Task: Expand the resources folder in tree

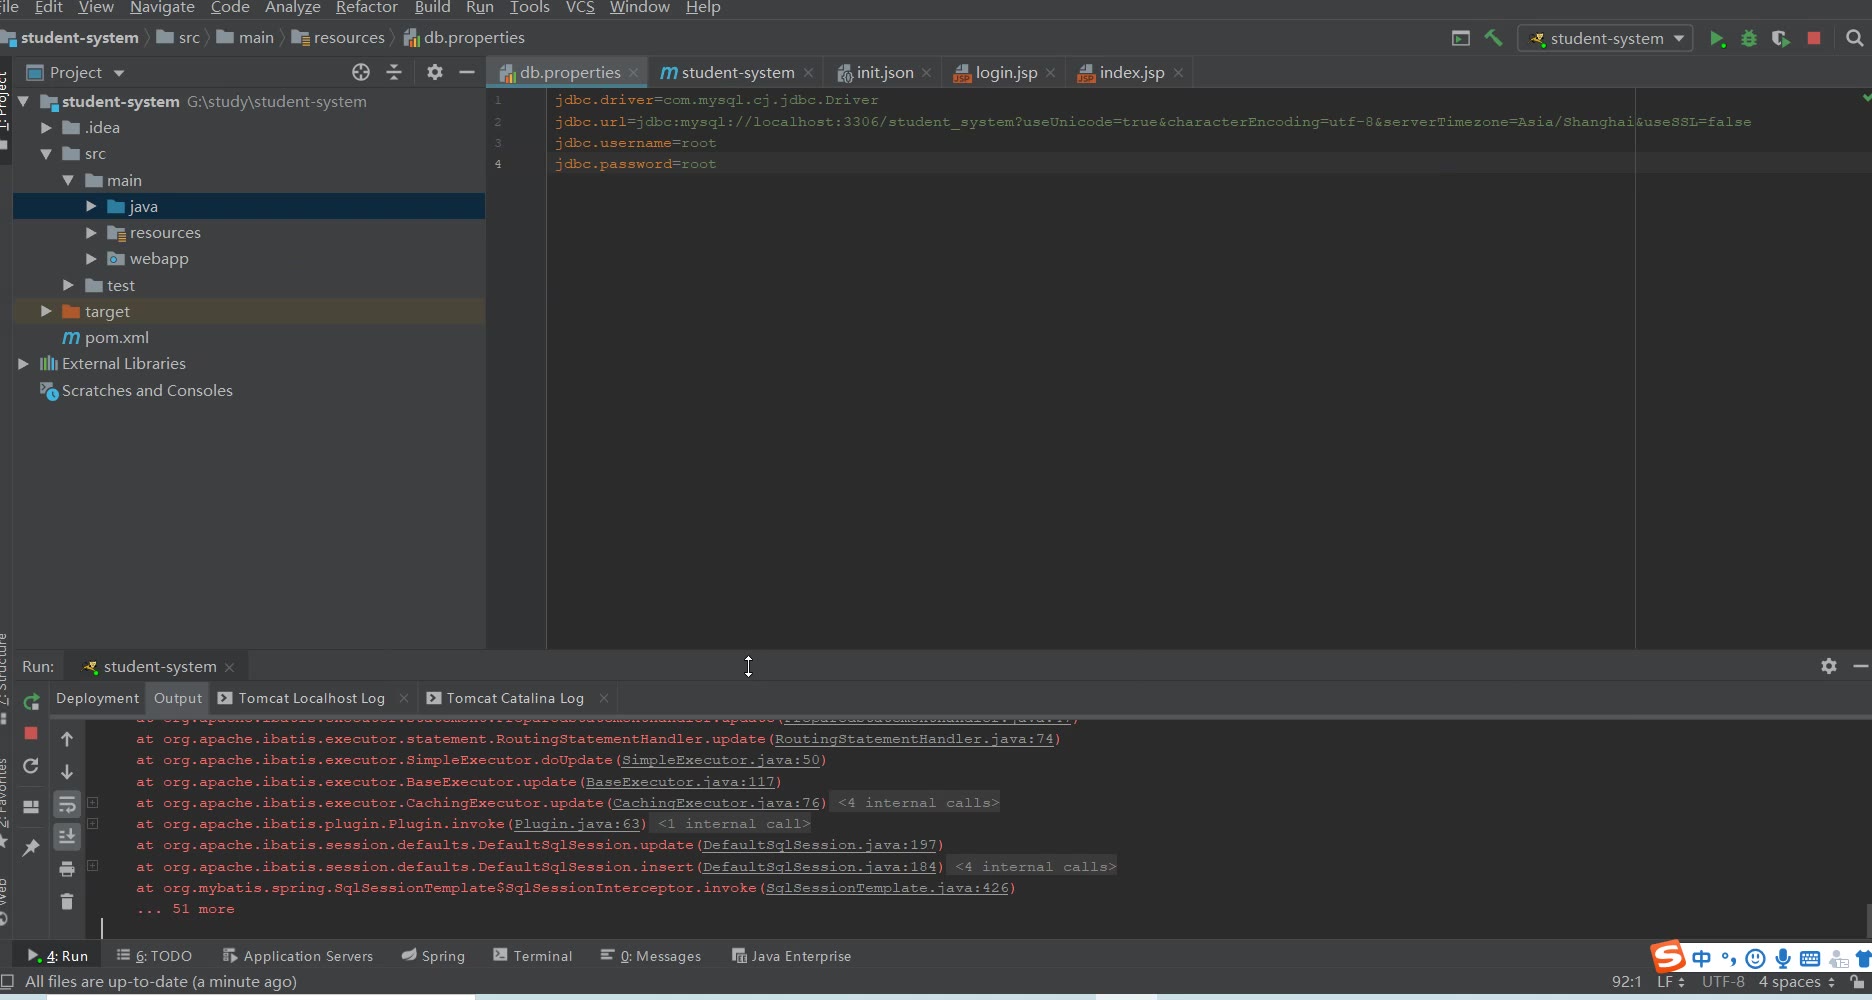Action: tap(91, 233)
